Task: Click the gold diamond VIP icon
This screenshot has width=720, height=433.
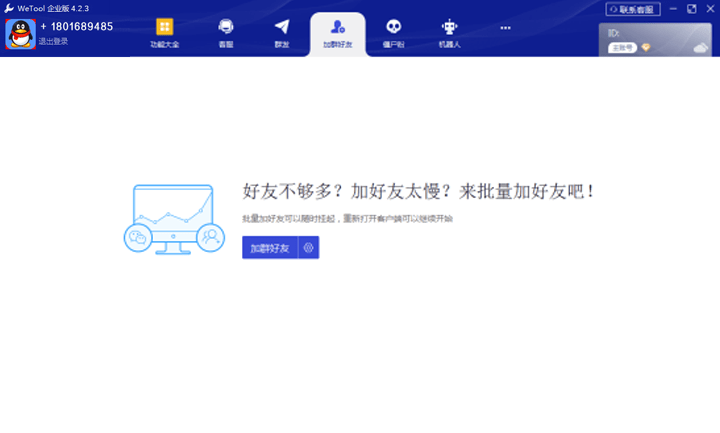Action: point(646,47)
